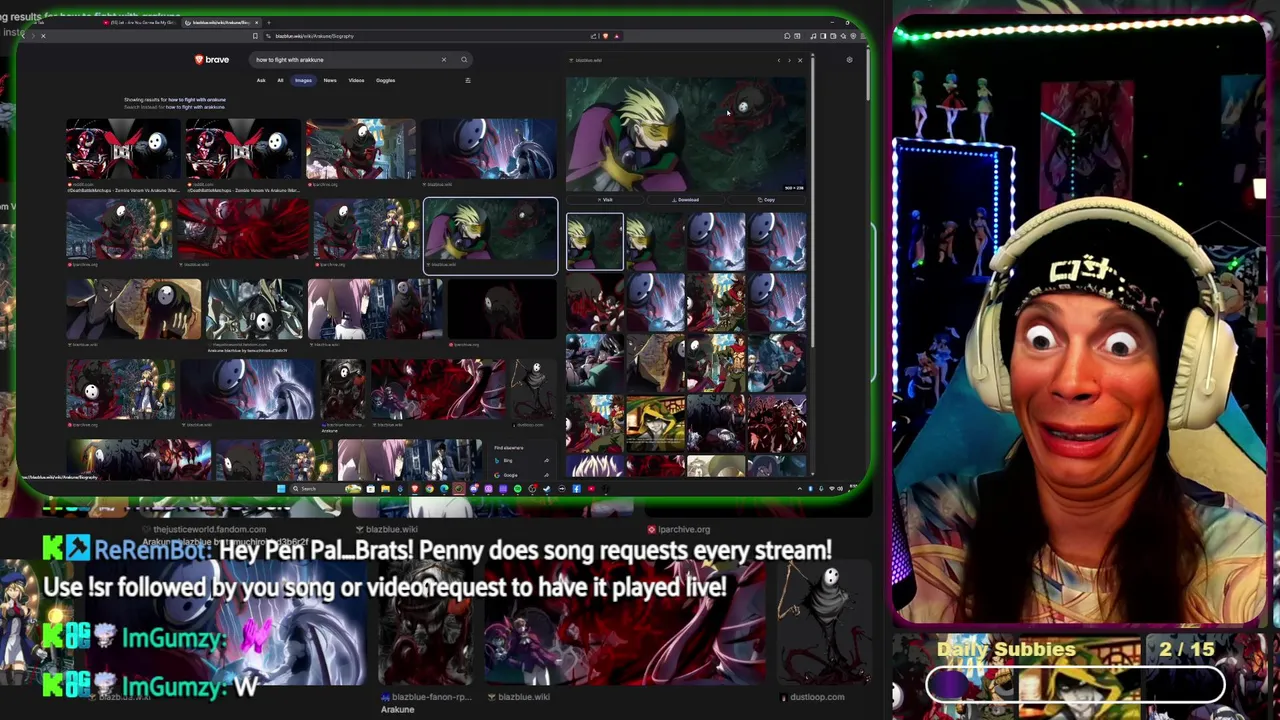Viewport: 1280px width, 720px height.
Task: Open Windows Start menu on taskbar
Action: [281, 489]
